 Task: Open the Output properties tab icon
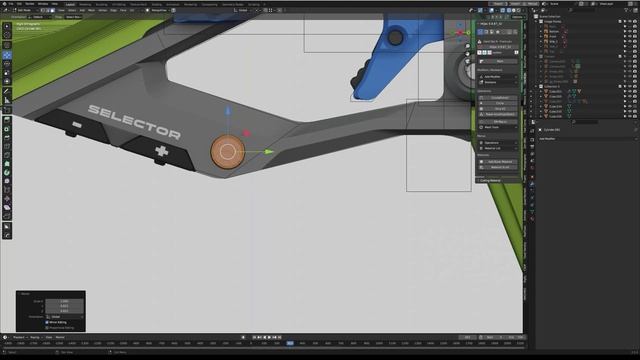tap(532, 139)
